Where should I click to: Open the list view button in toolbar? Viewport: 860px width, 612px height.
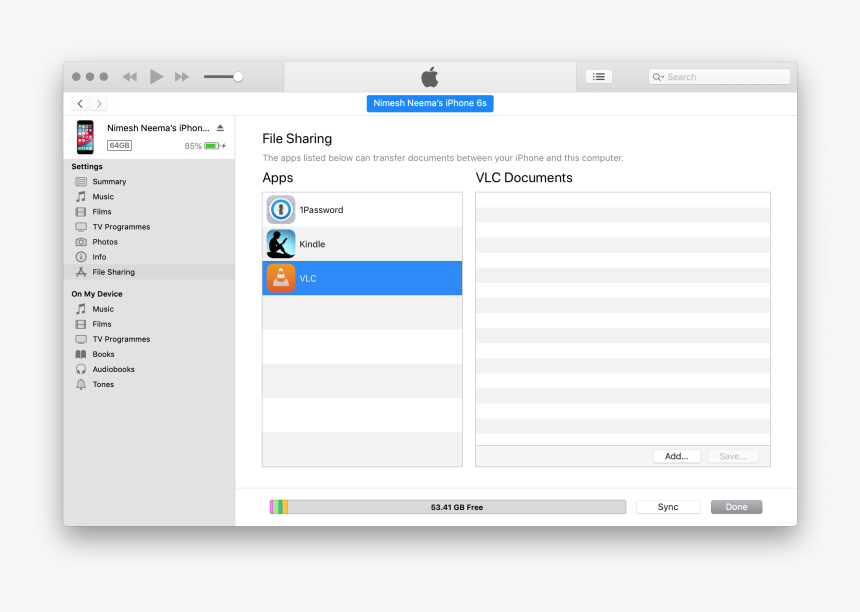[598, 77]
